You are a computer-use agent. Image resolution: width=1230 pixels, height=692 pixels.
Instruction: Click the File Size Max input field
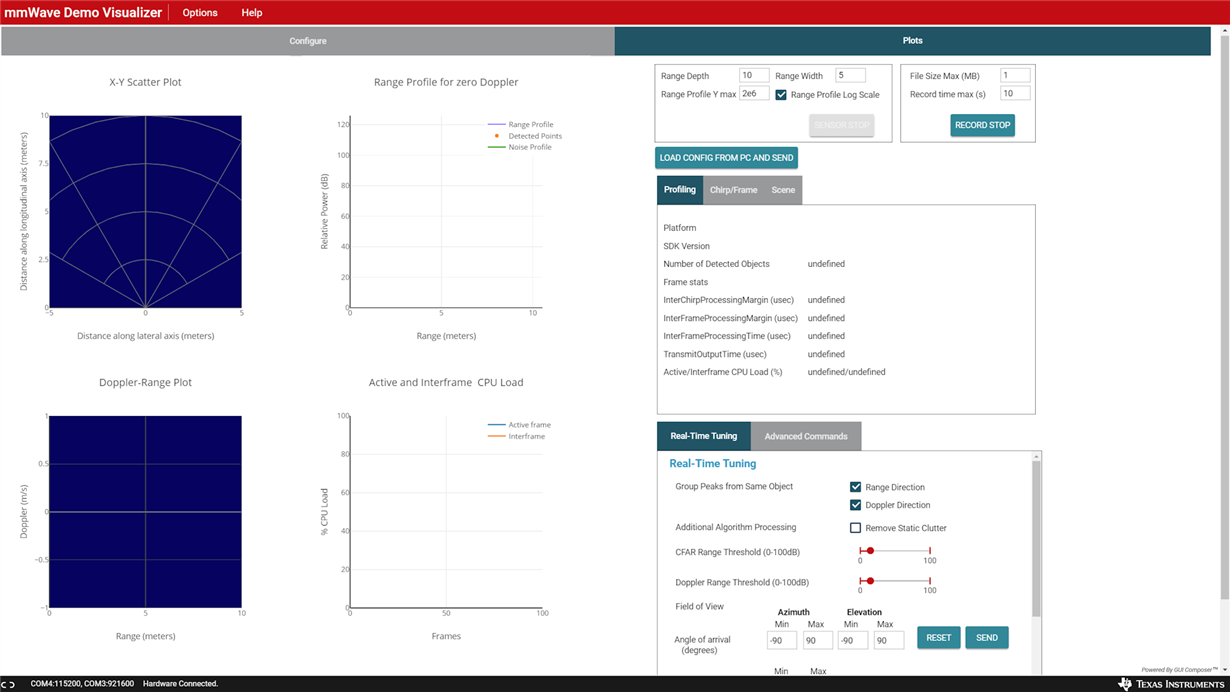tap(1015, 76)
